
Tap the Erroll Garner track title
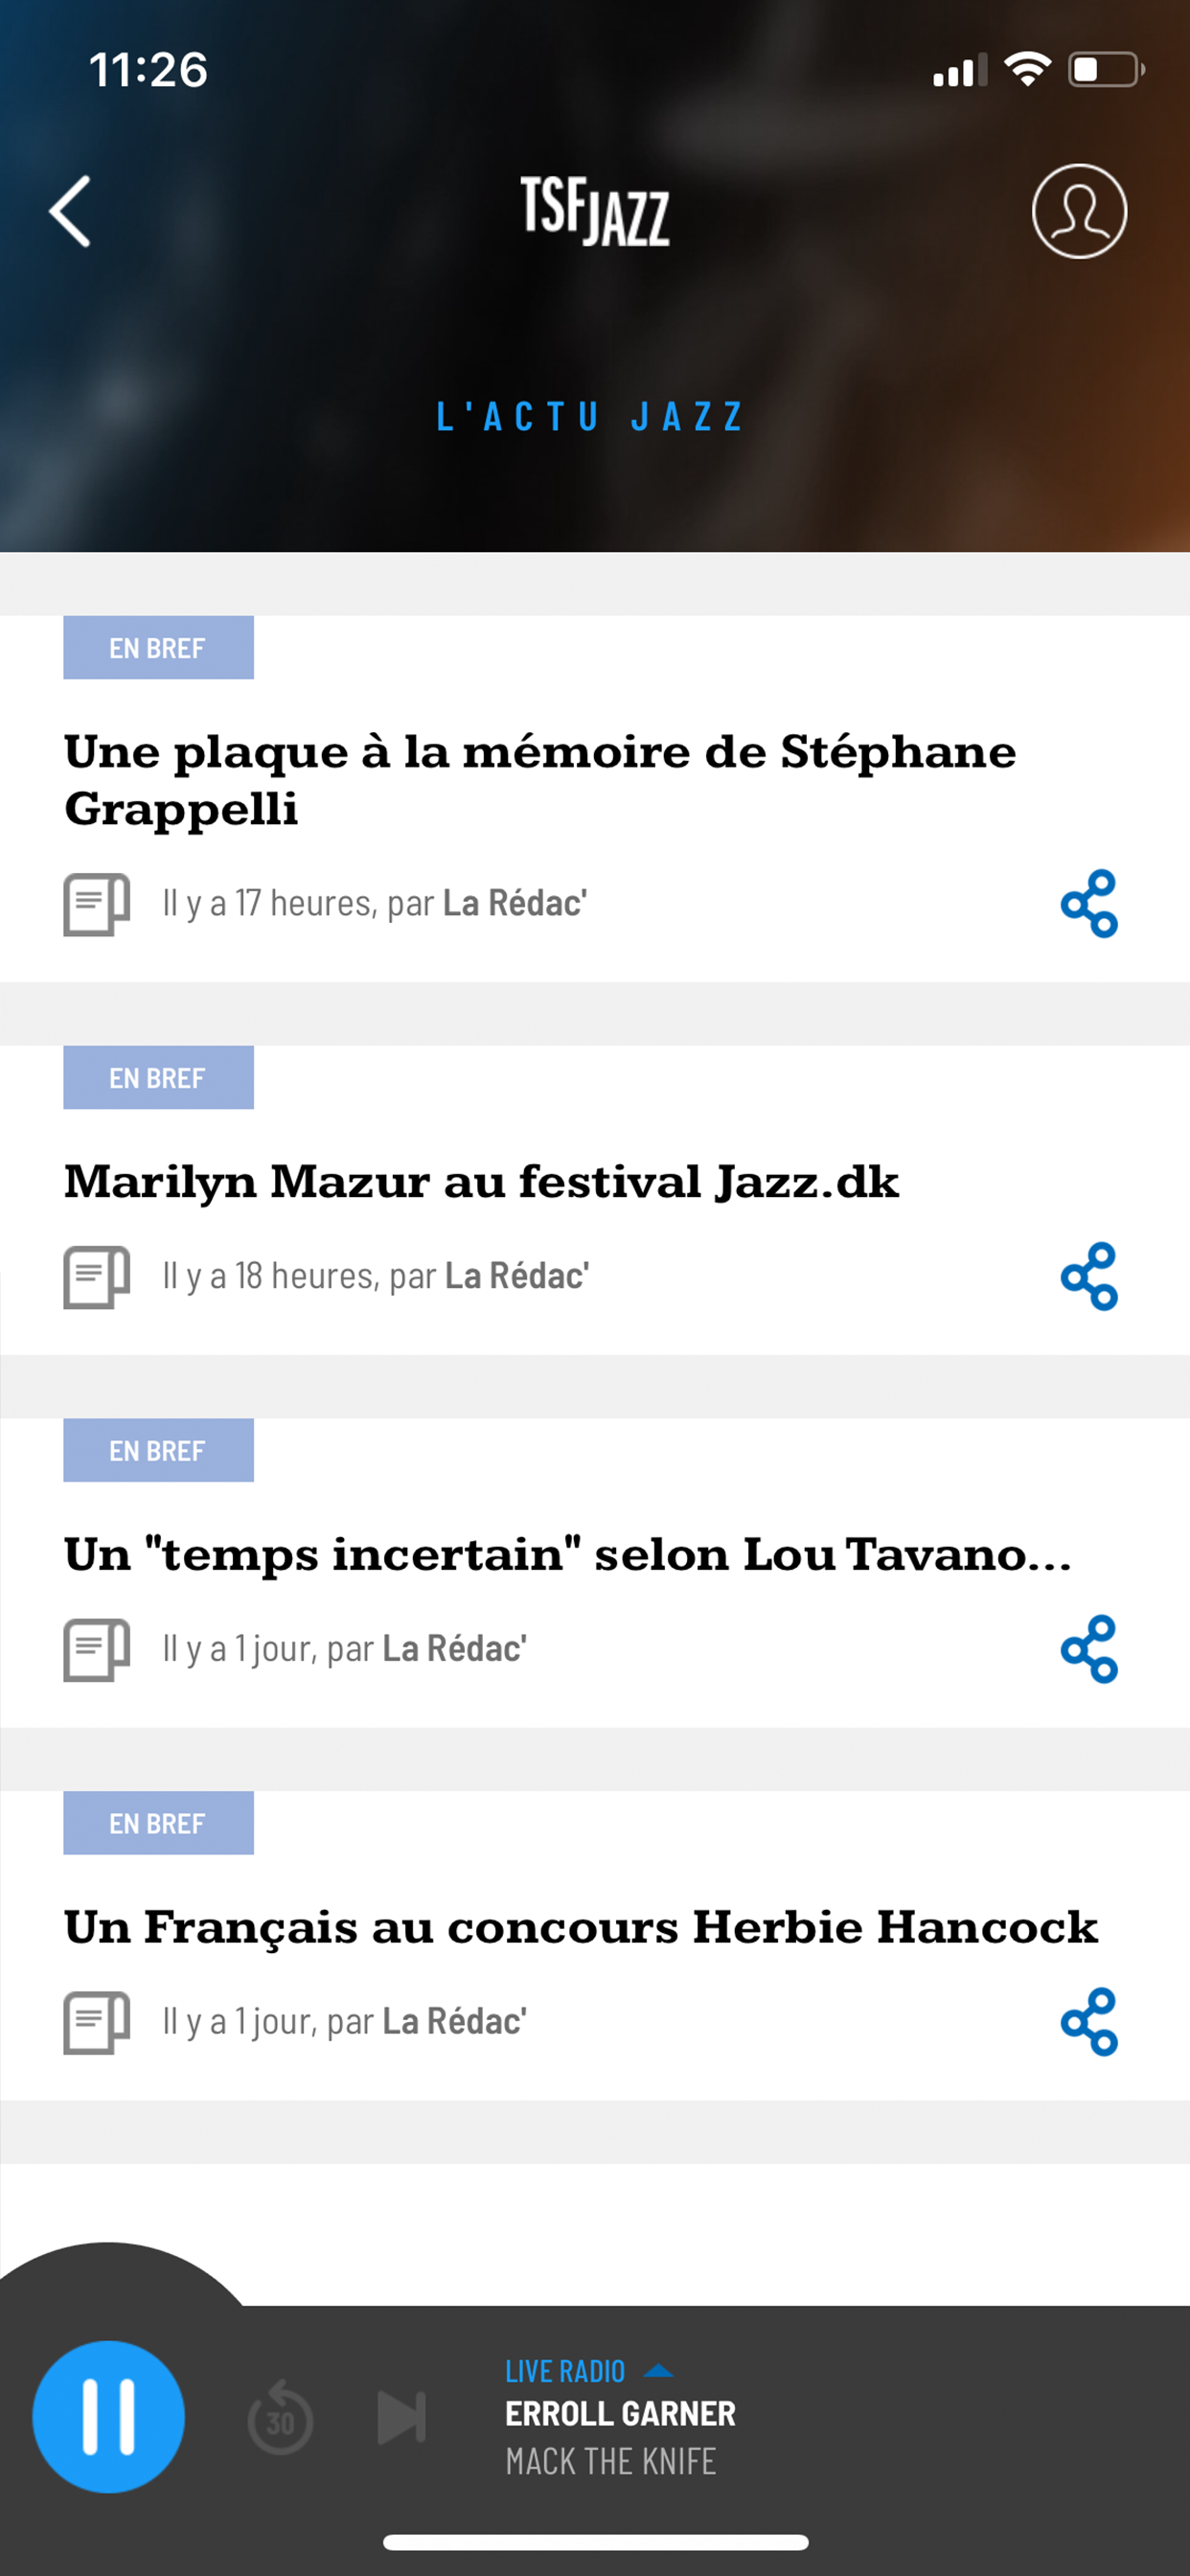pos(620,2413)
